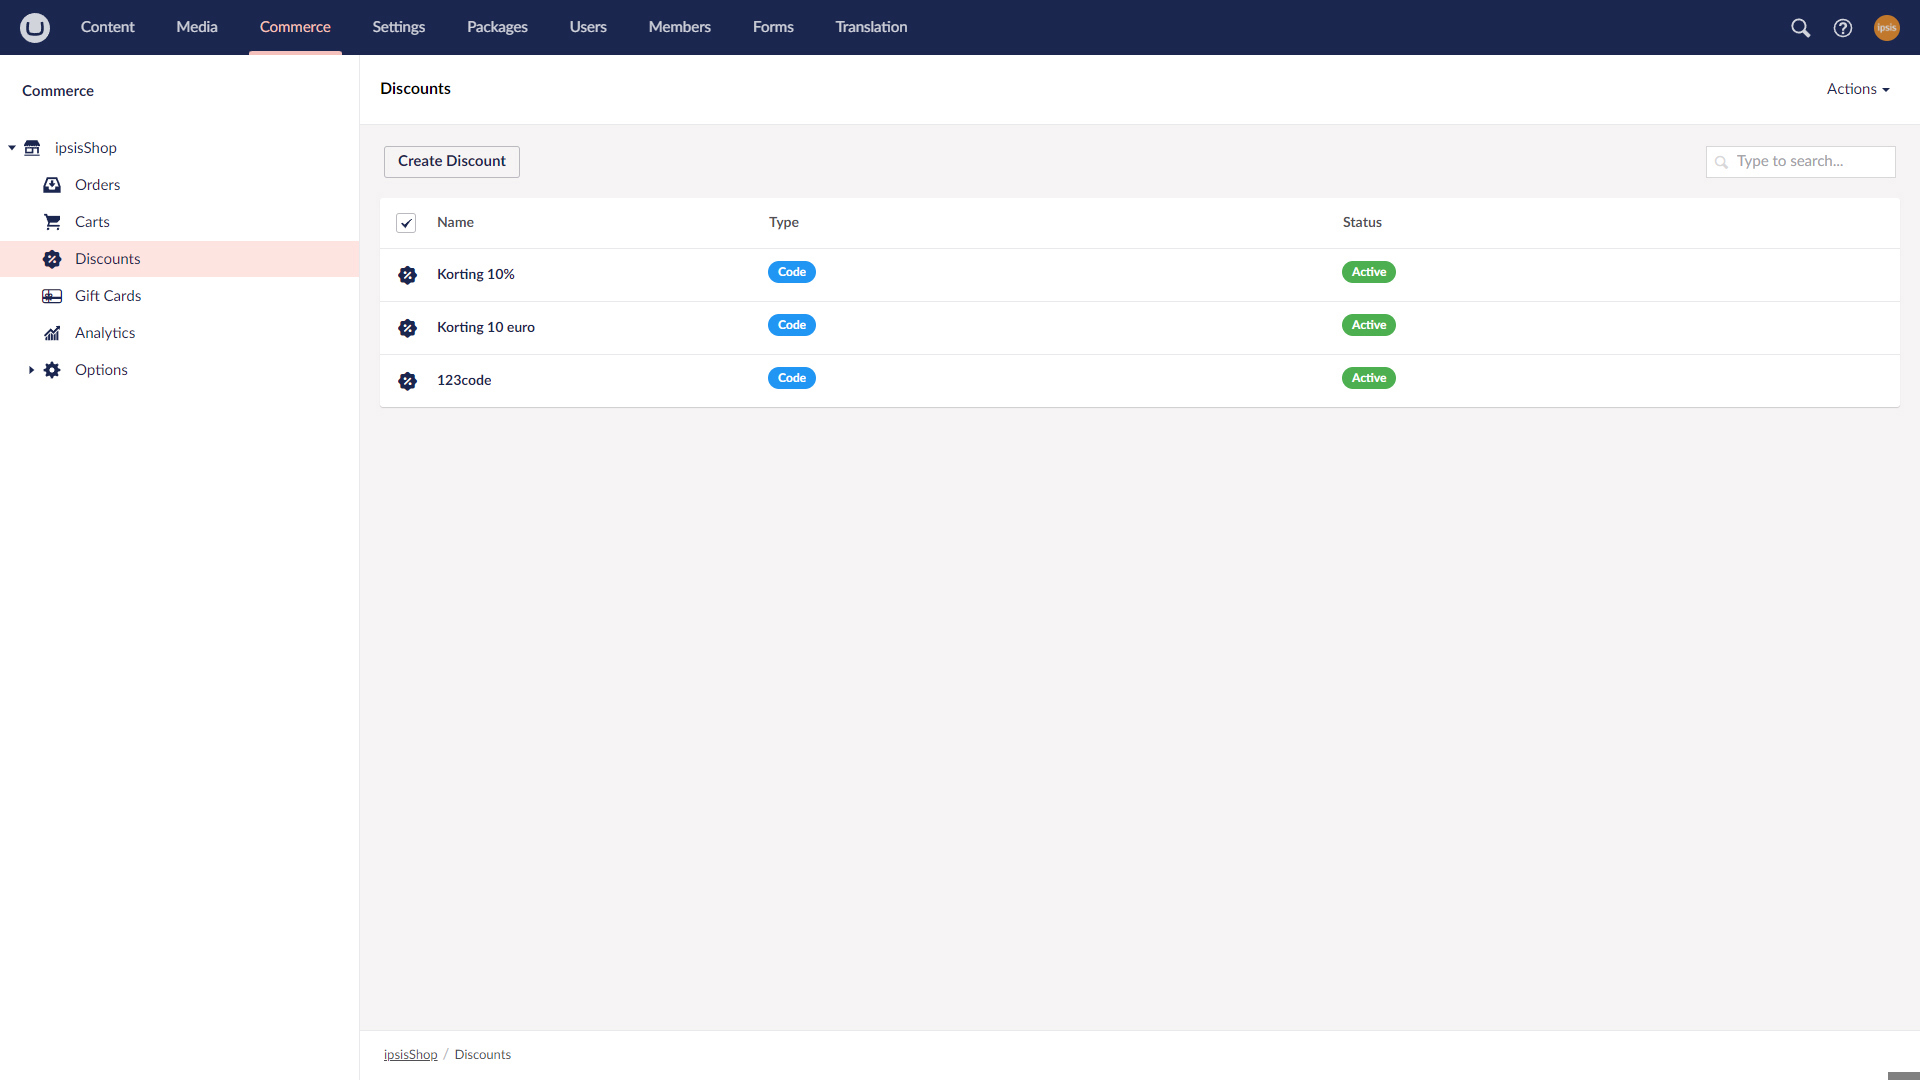Follow the ipsisShop breadcrumb link
This screenshot has width=1920, height=1080.
click(x=410, y=1054)
